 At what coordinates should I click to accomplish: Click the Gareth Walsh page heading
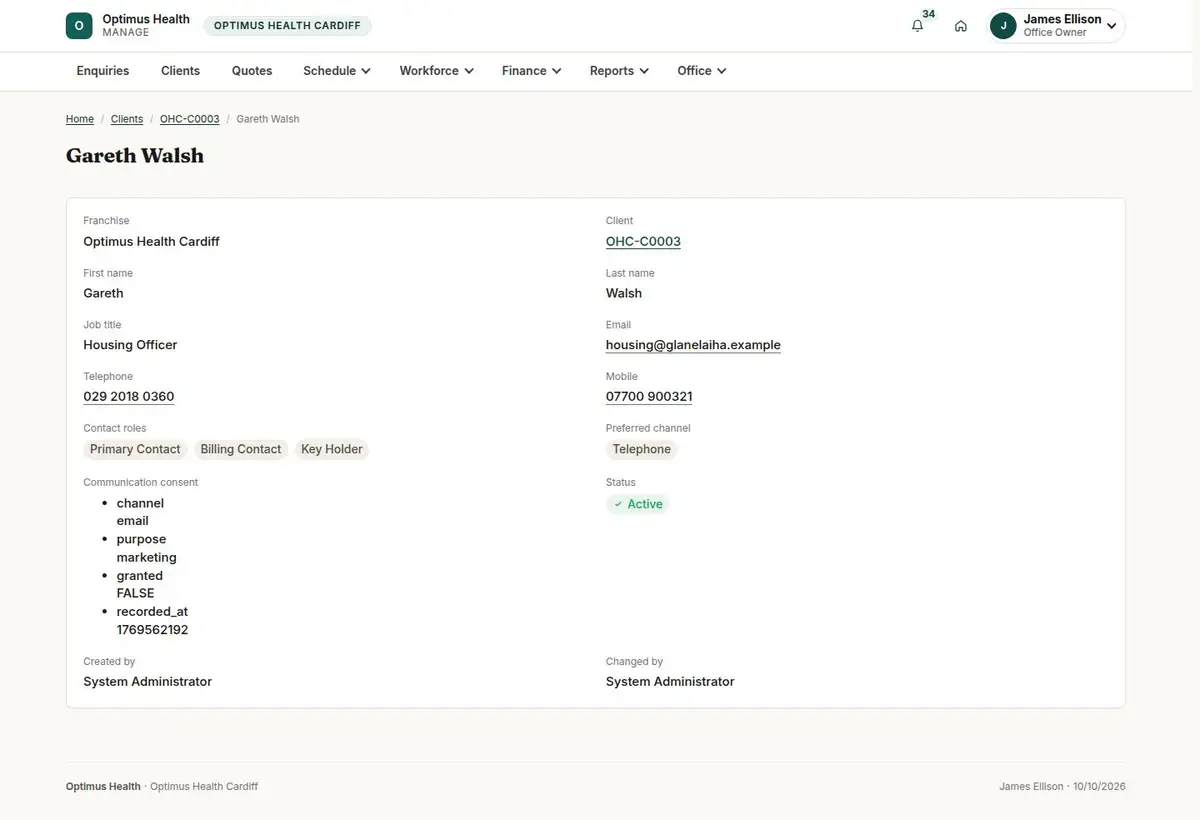(135, 156)
